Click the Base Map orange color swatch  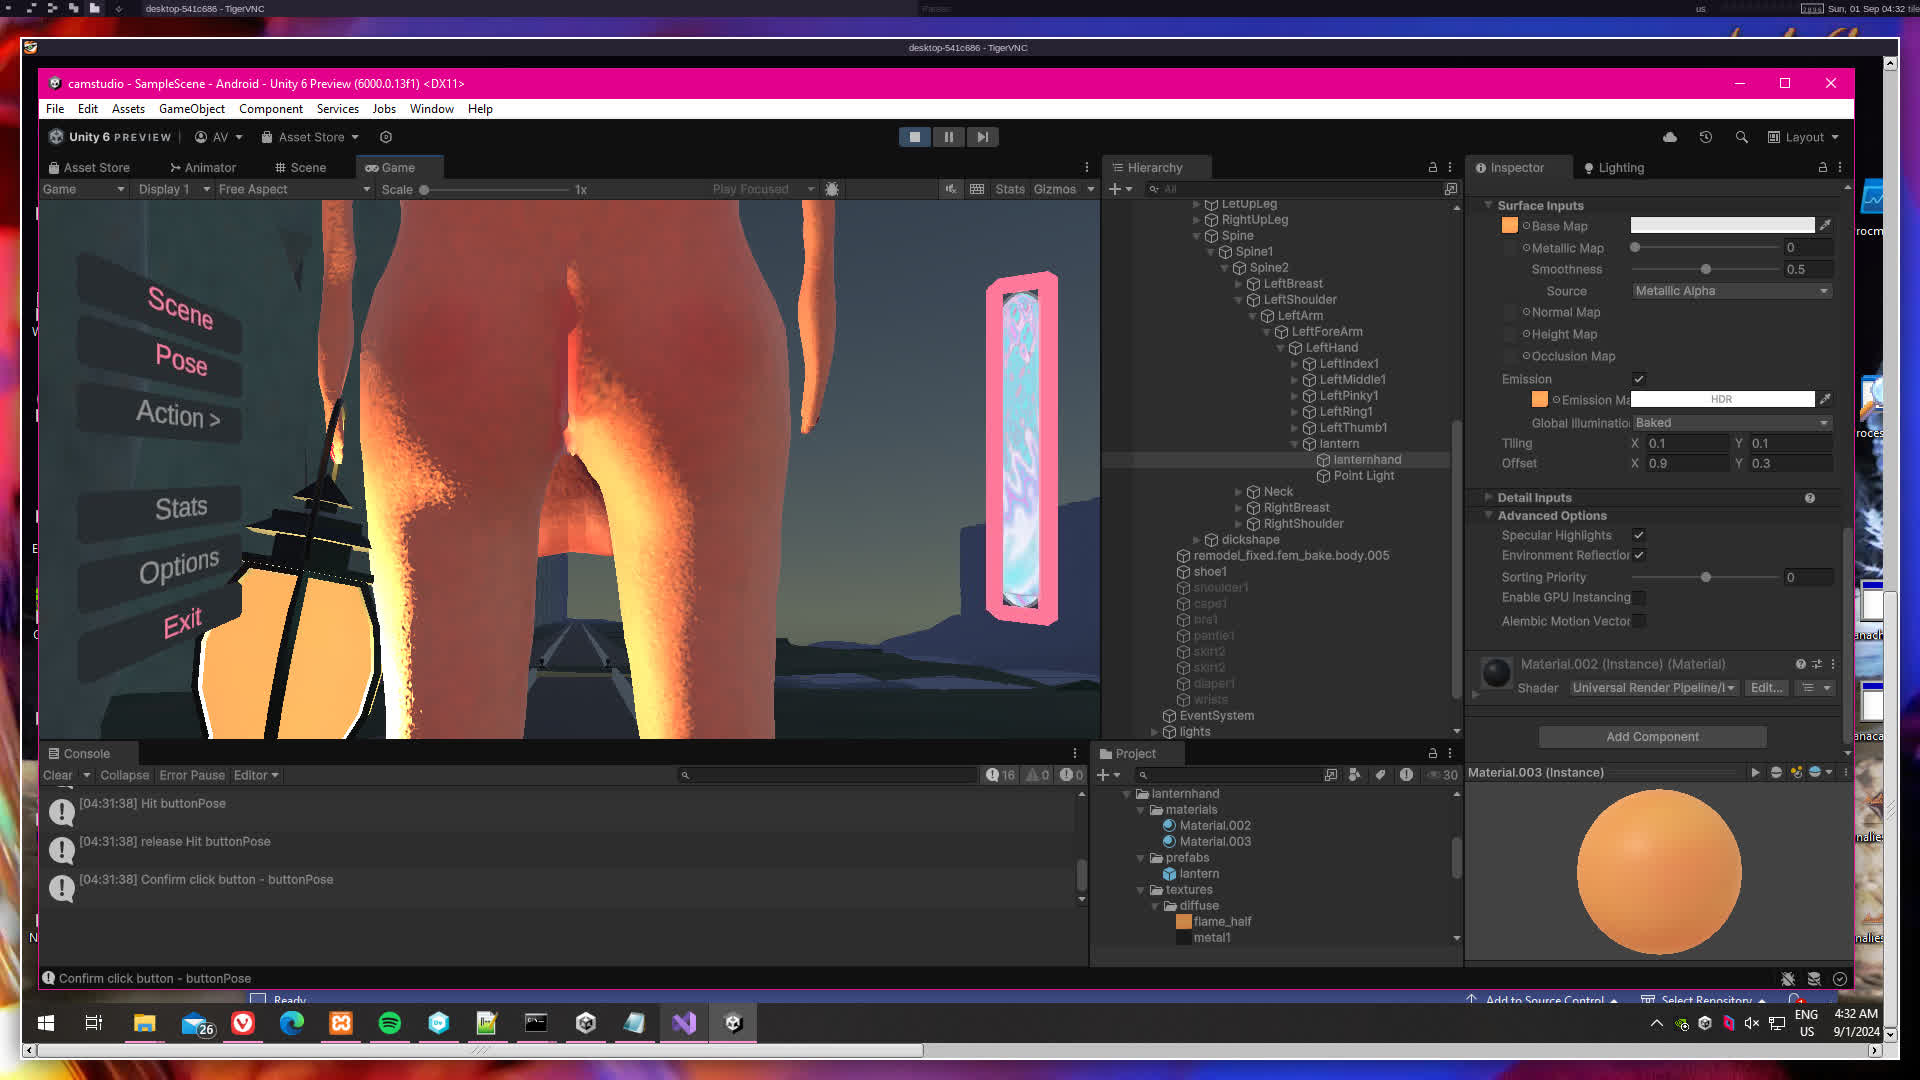pyautogui.click(x=1509, y=226)
